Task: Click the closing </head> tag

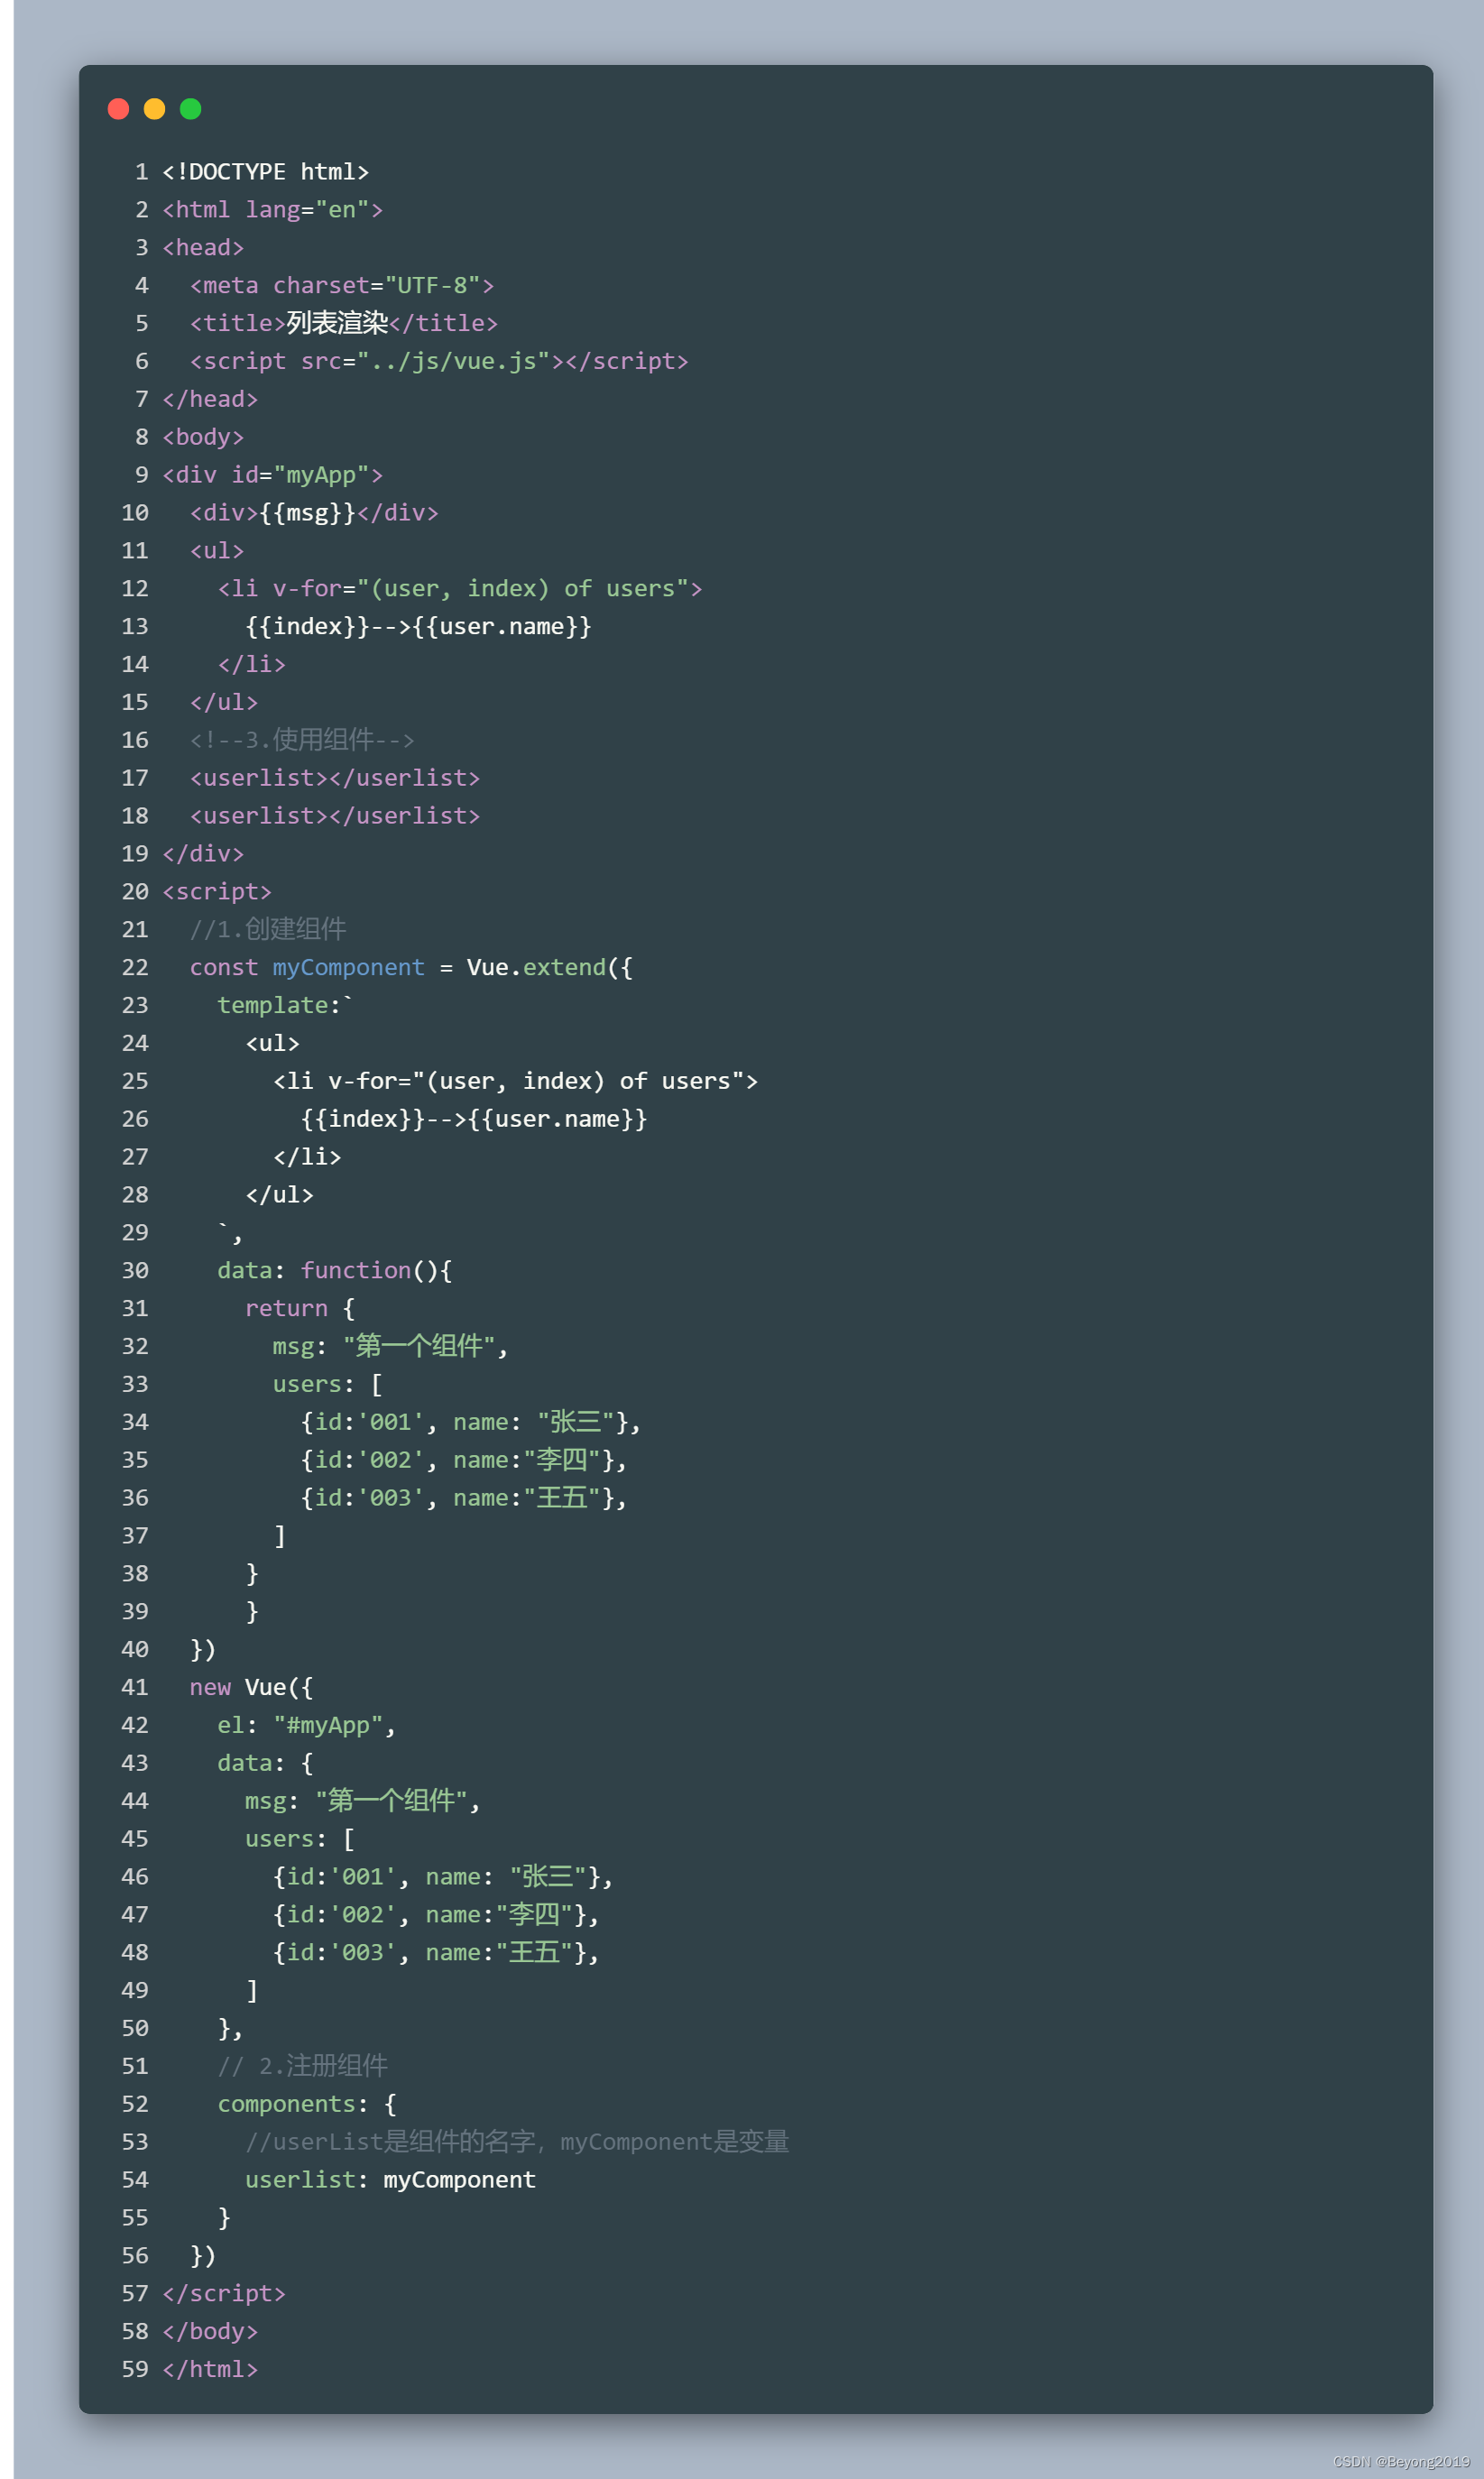Action: click(210, 400)
